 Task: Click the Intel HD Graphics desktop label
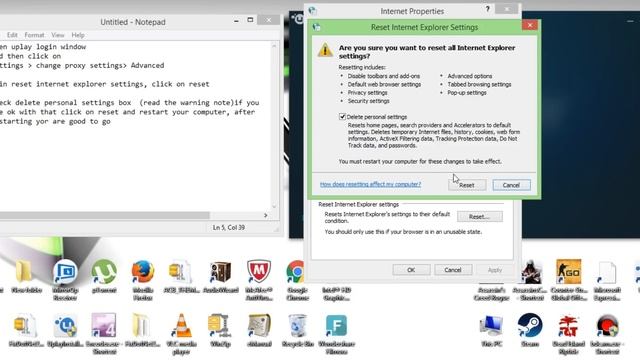point(336,294)
